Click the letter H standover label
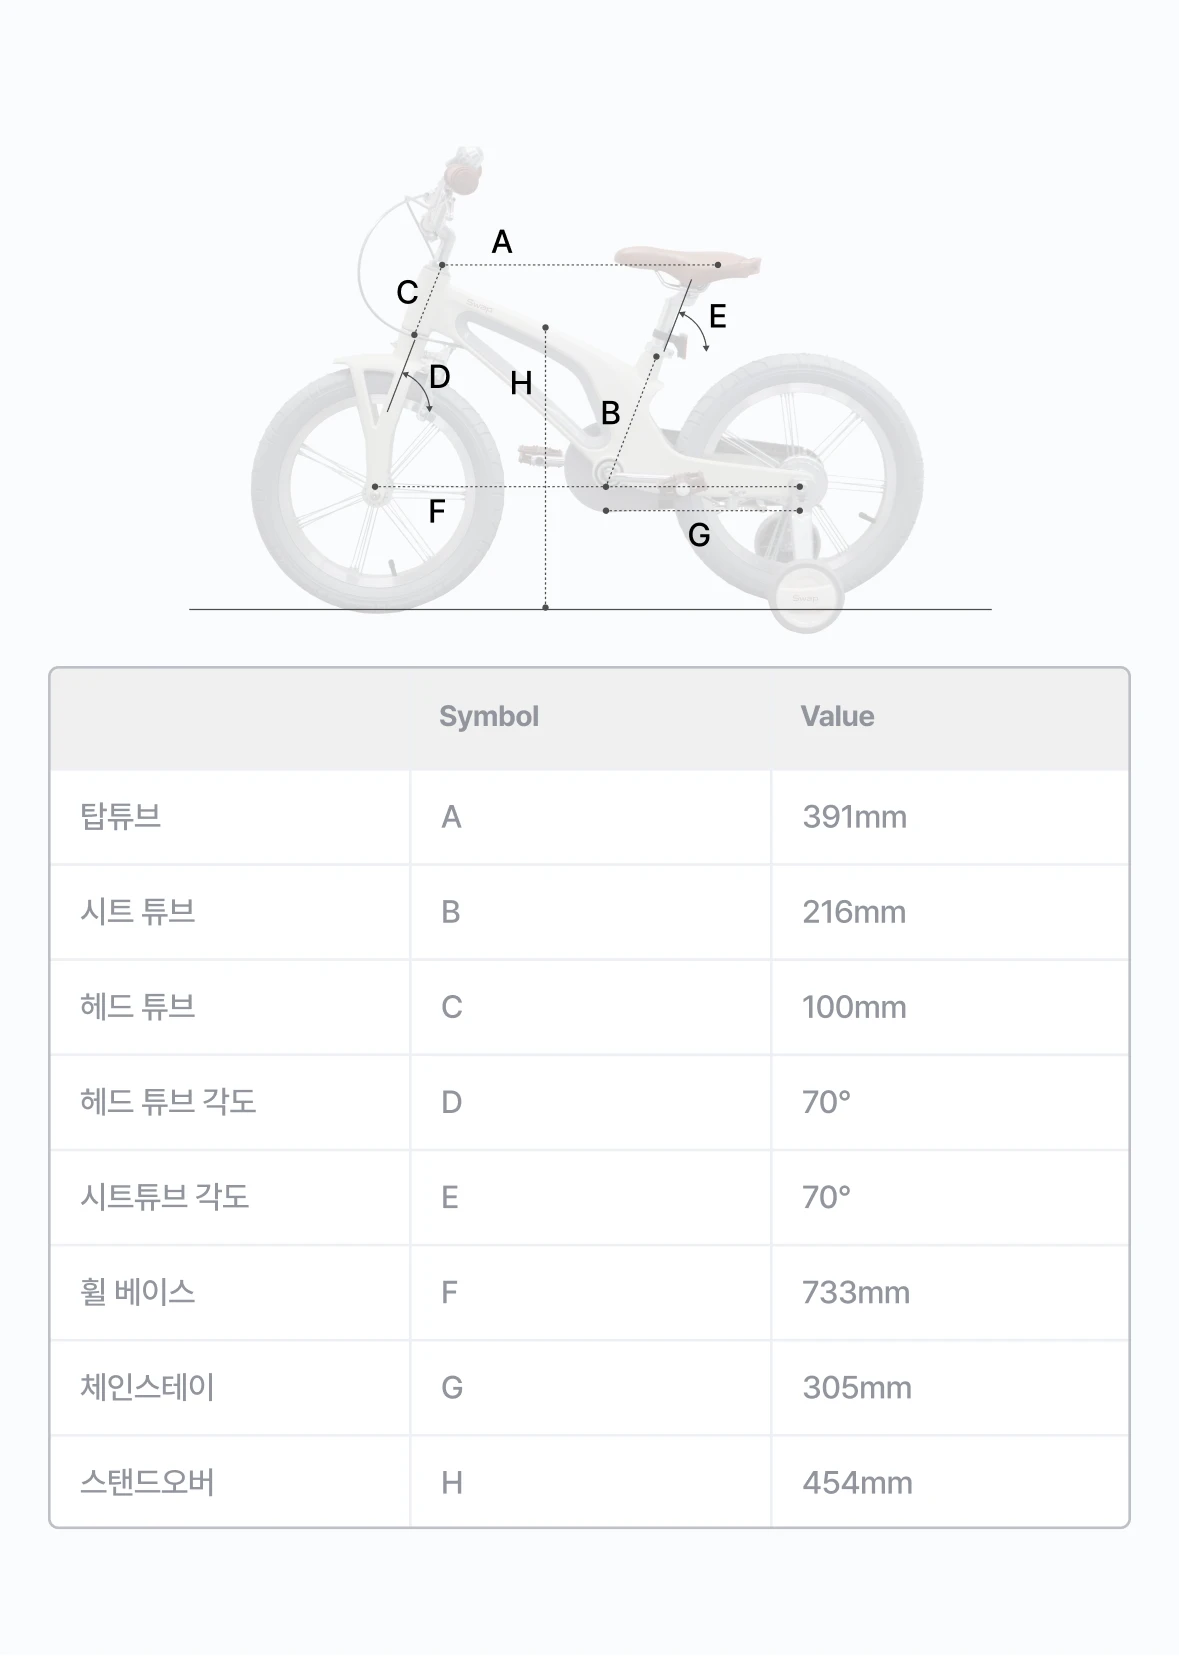The width and height of the screenshot is (1179, 1656). (521, 383)
